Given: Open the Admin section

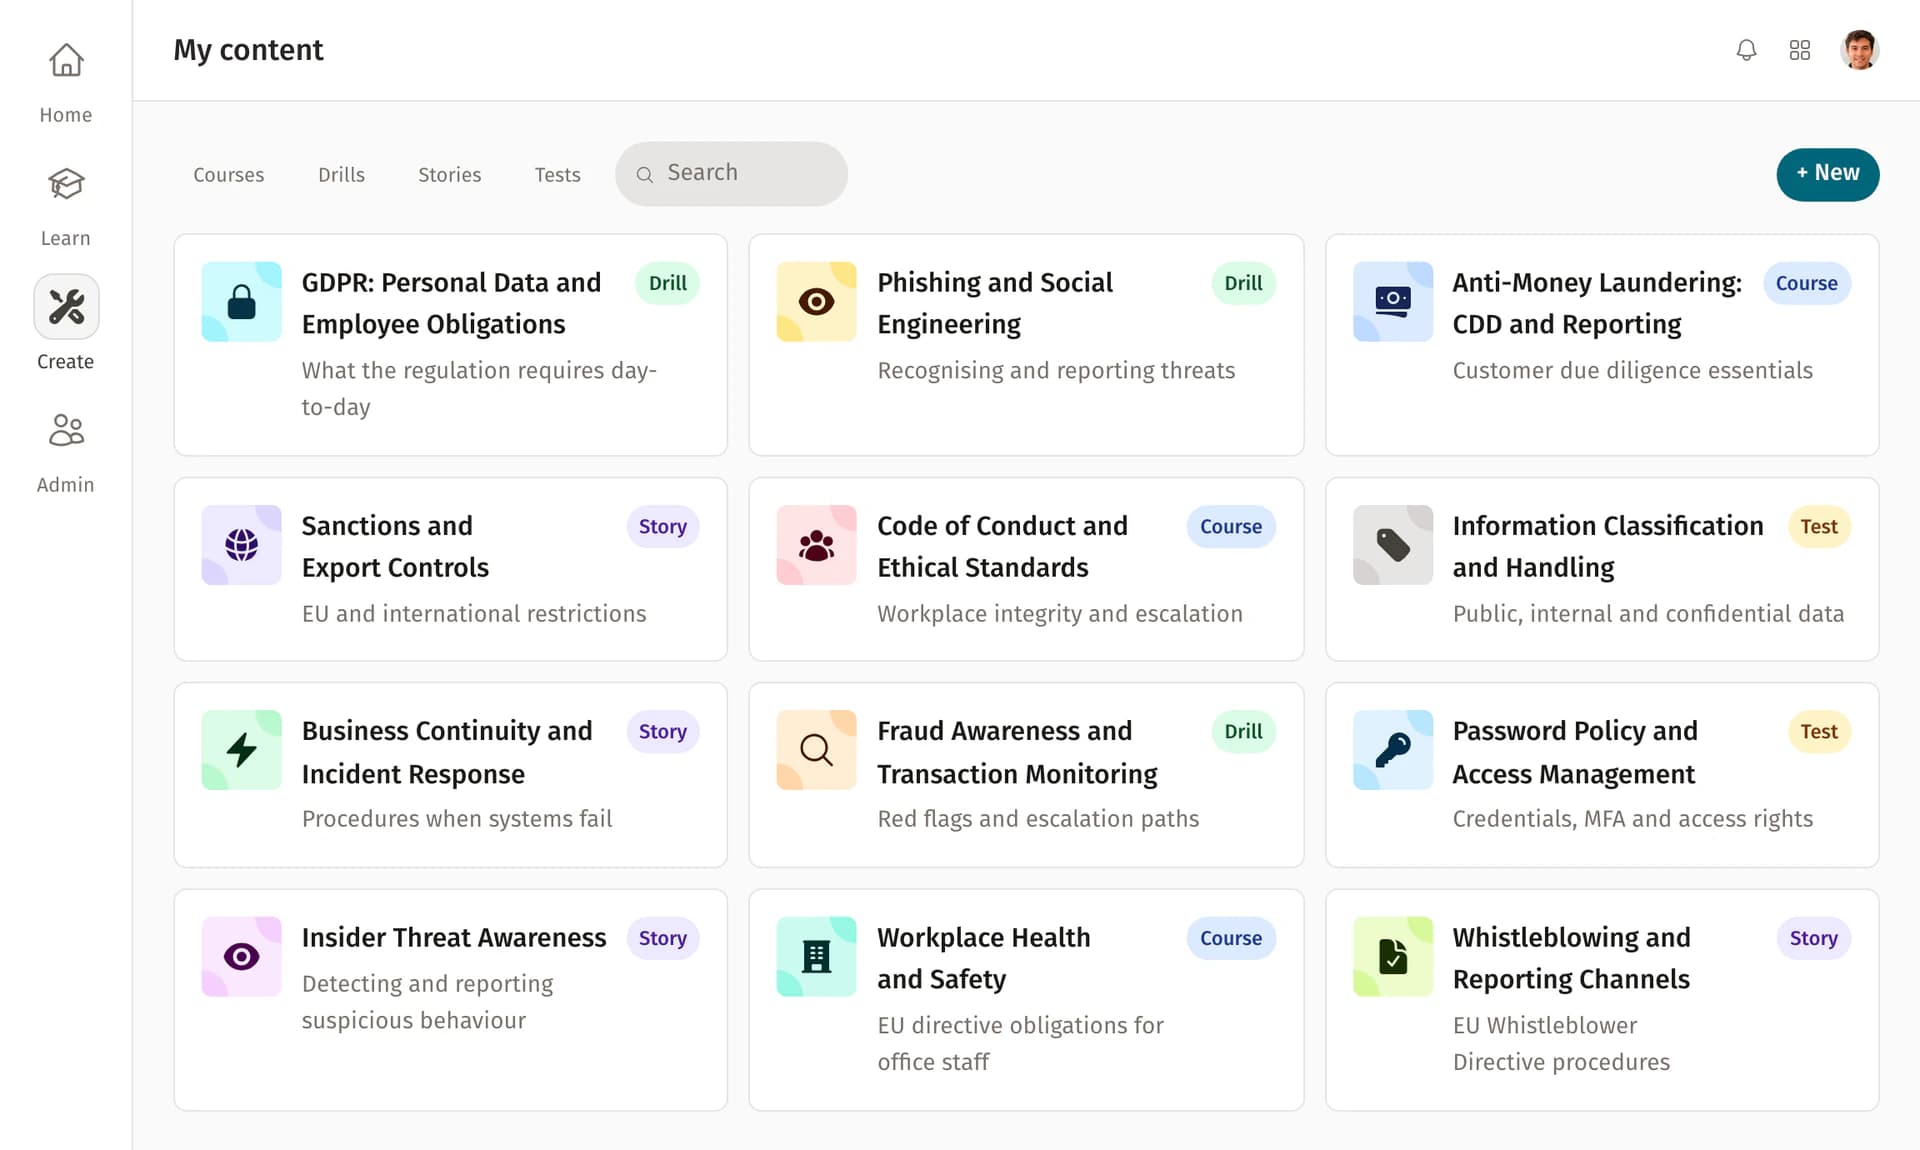Looking at the screenshot, I should click(65, 450).
